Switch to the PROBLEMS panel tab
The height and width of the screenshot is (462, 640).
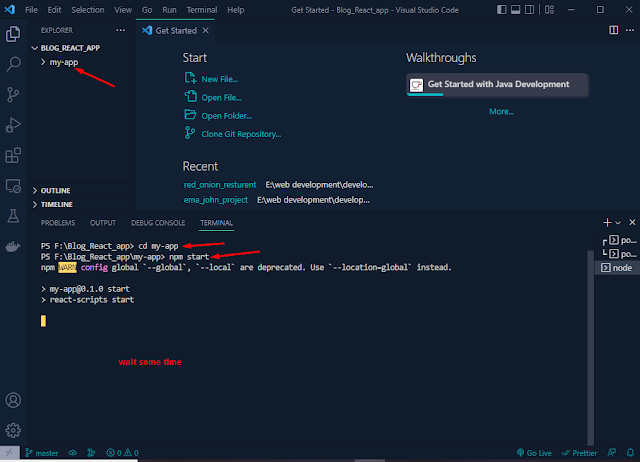tap(58, 223)
